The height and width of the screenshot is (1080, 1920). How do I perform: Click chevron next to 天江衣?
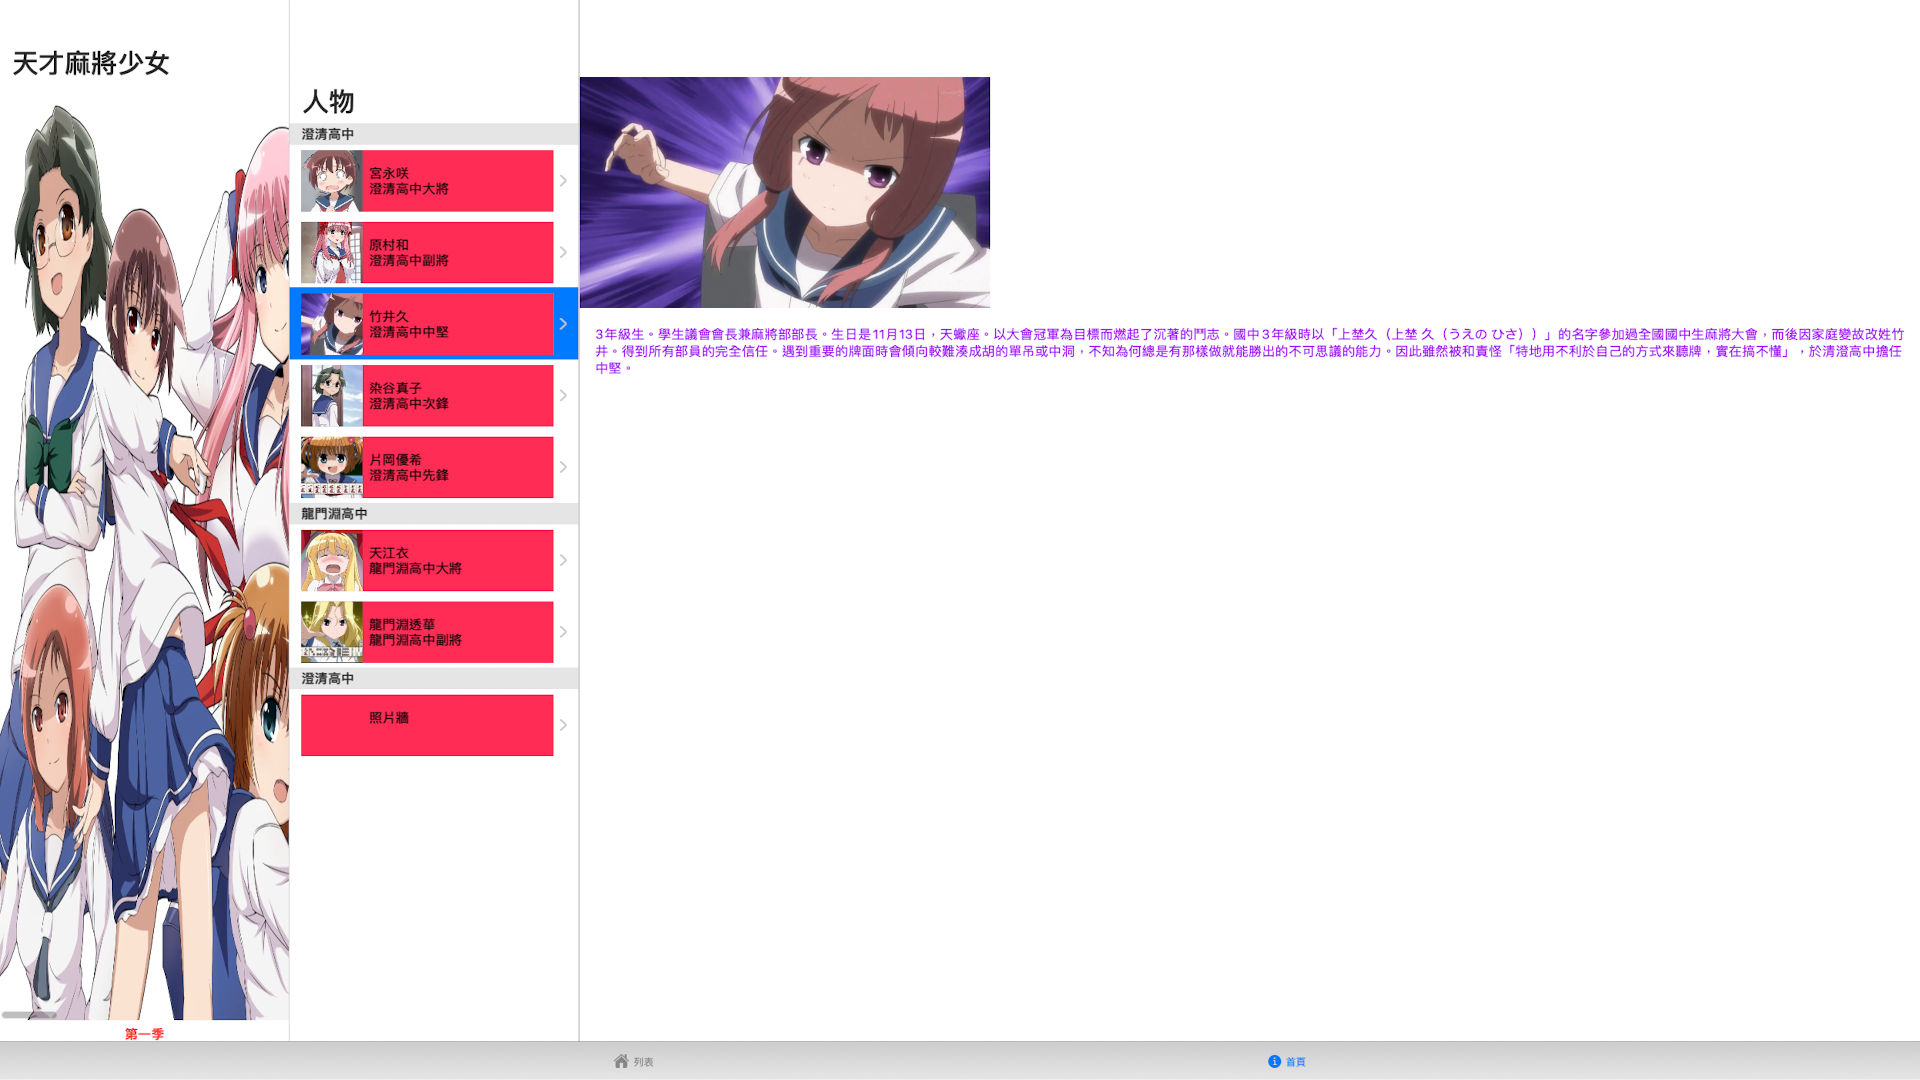coord(563,560)
